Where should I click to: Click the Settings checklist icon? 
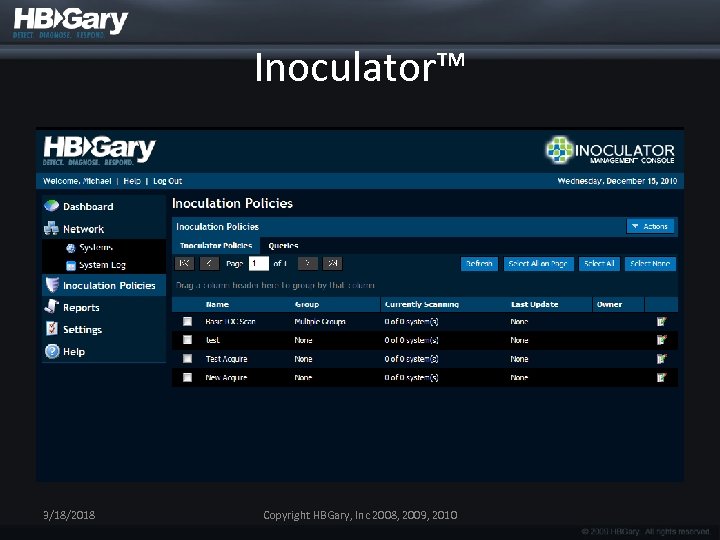pyautogui.click(x=52, y=328)
